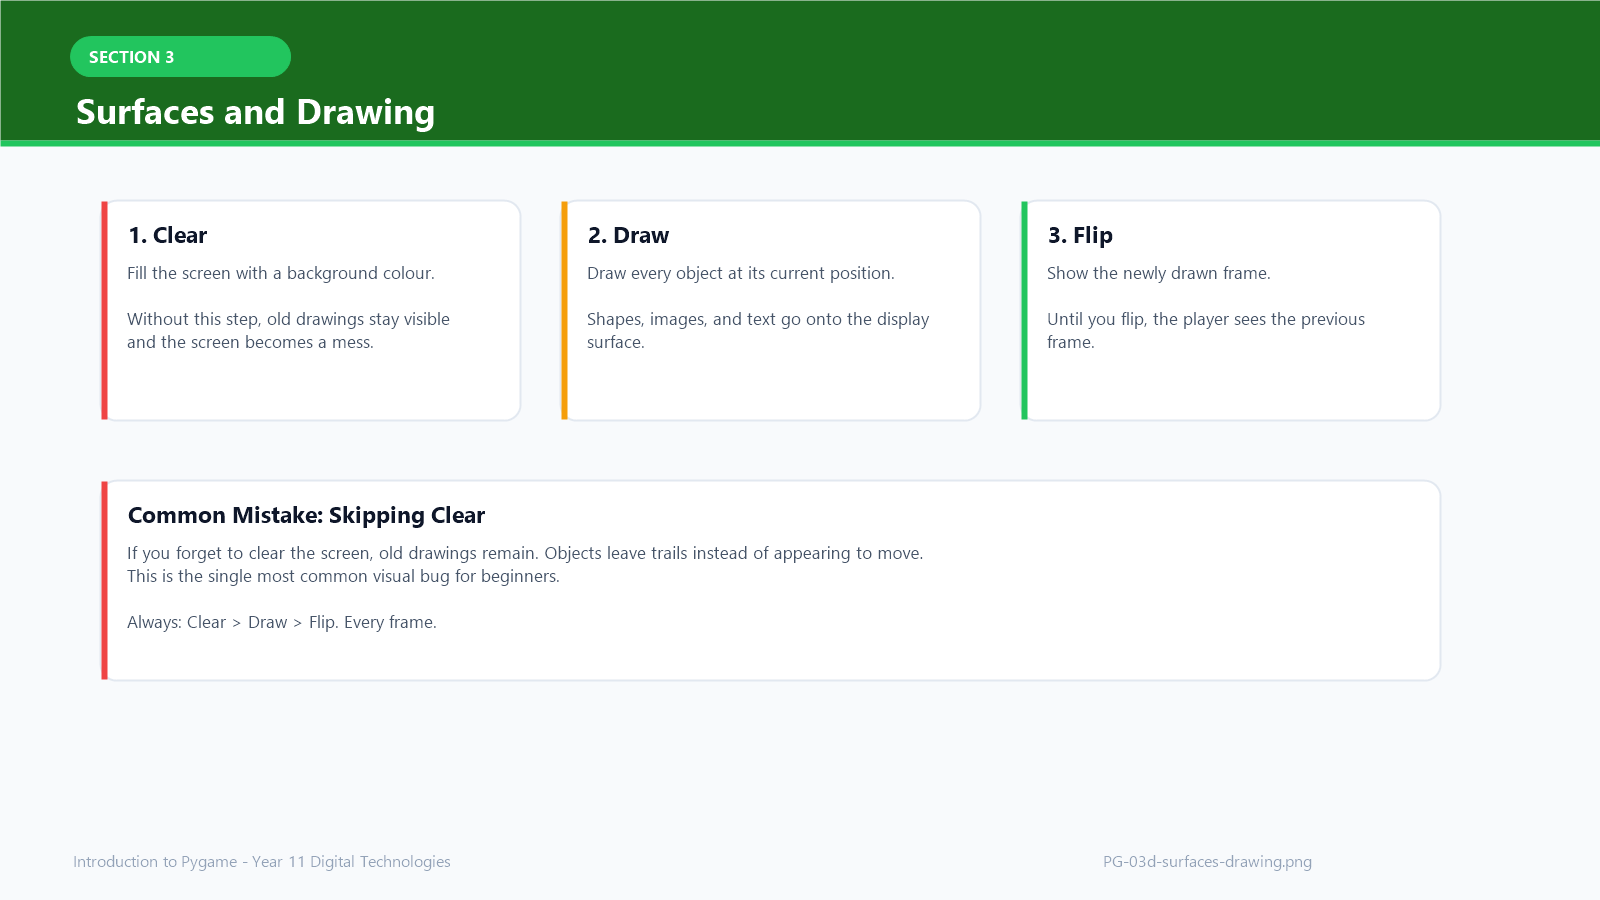Click the 'Until you flip' paragraph
1600x900 pixels.
pos(1206,330)
